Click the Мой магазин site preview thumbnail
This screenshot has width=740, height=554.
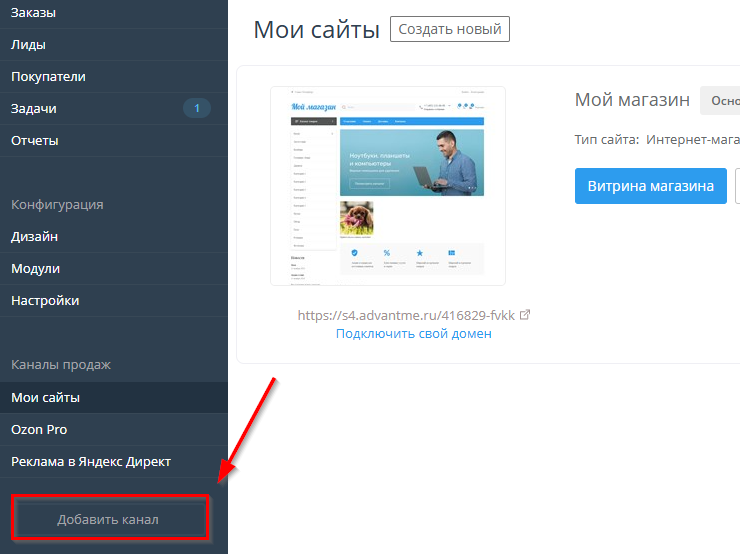388,185
